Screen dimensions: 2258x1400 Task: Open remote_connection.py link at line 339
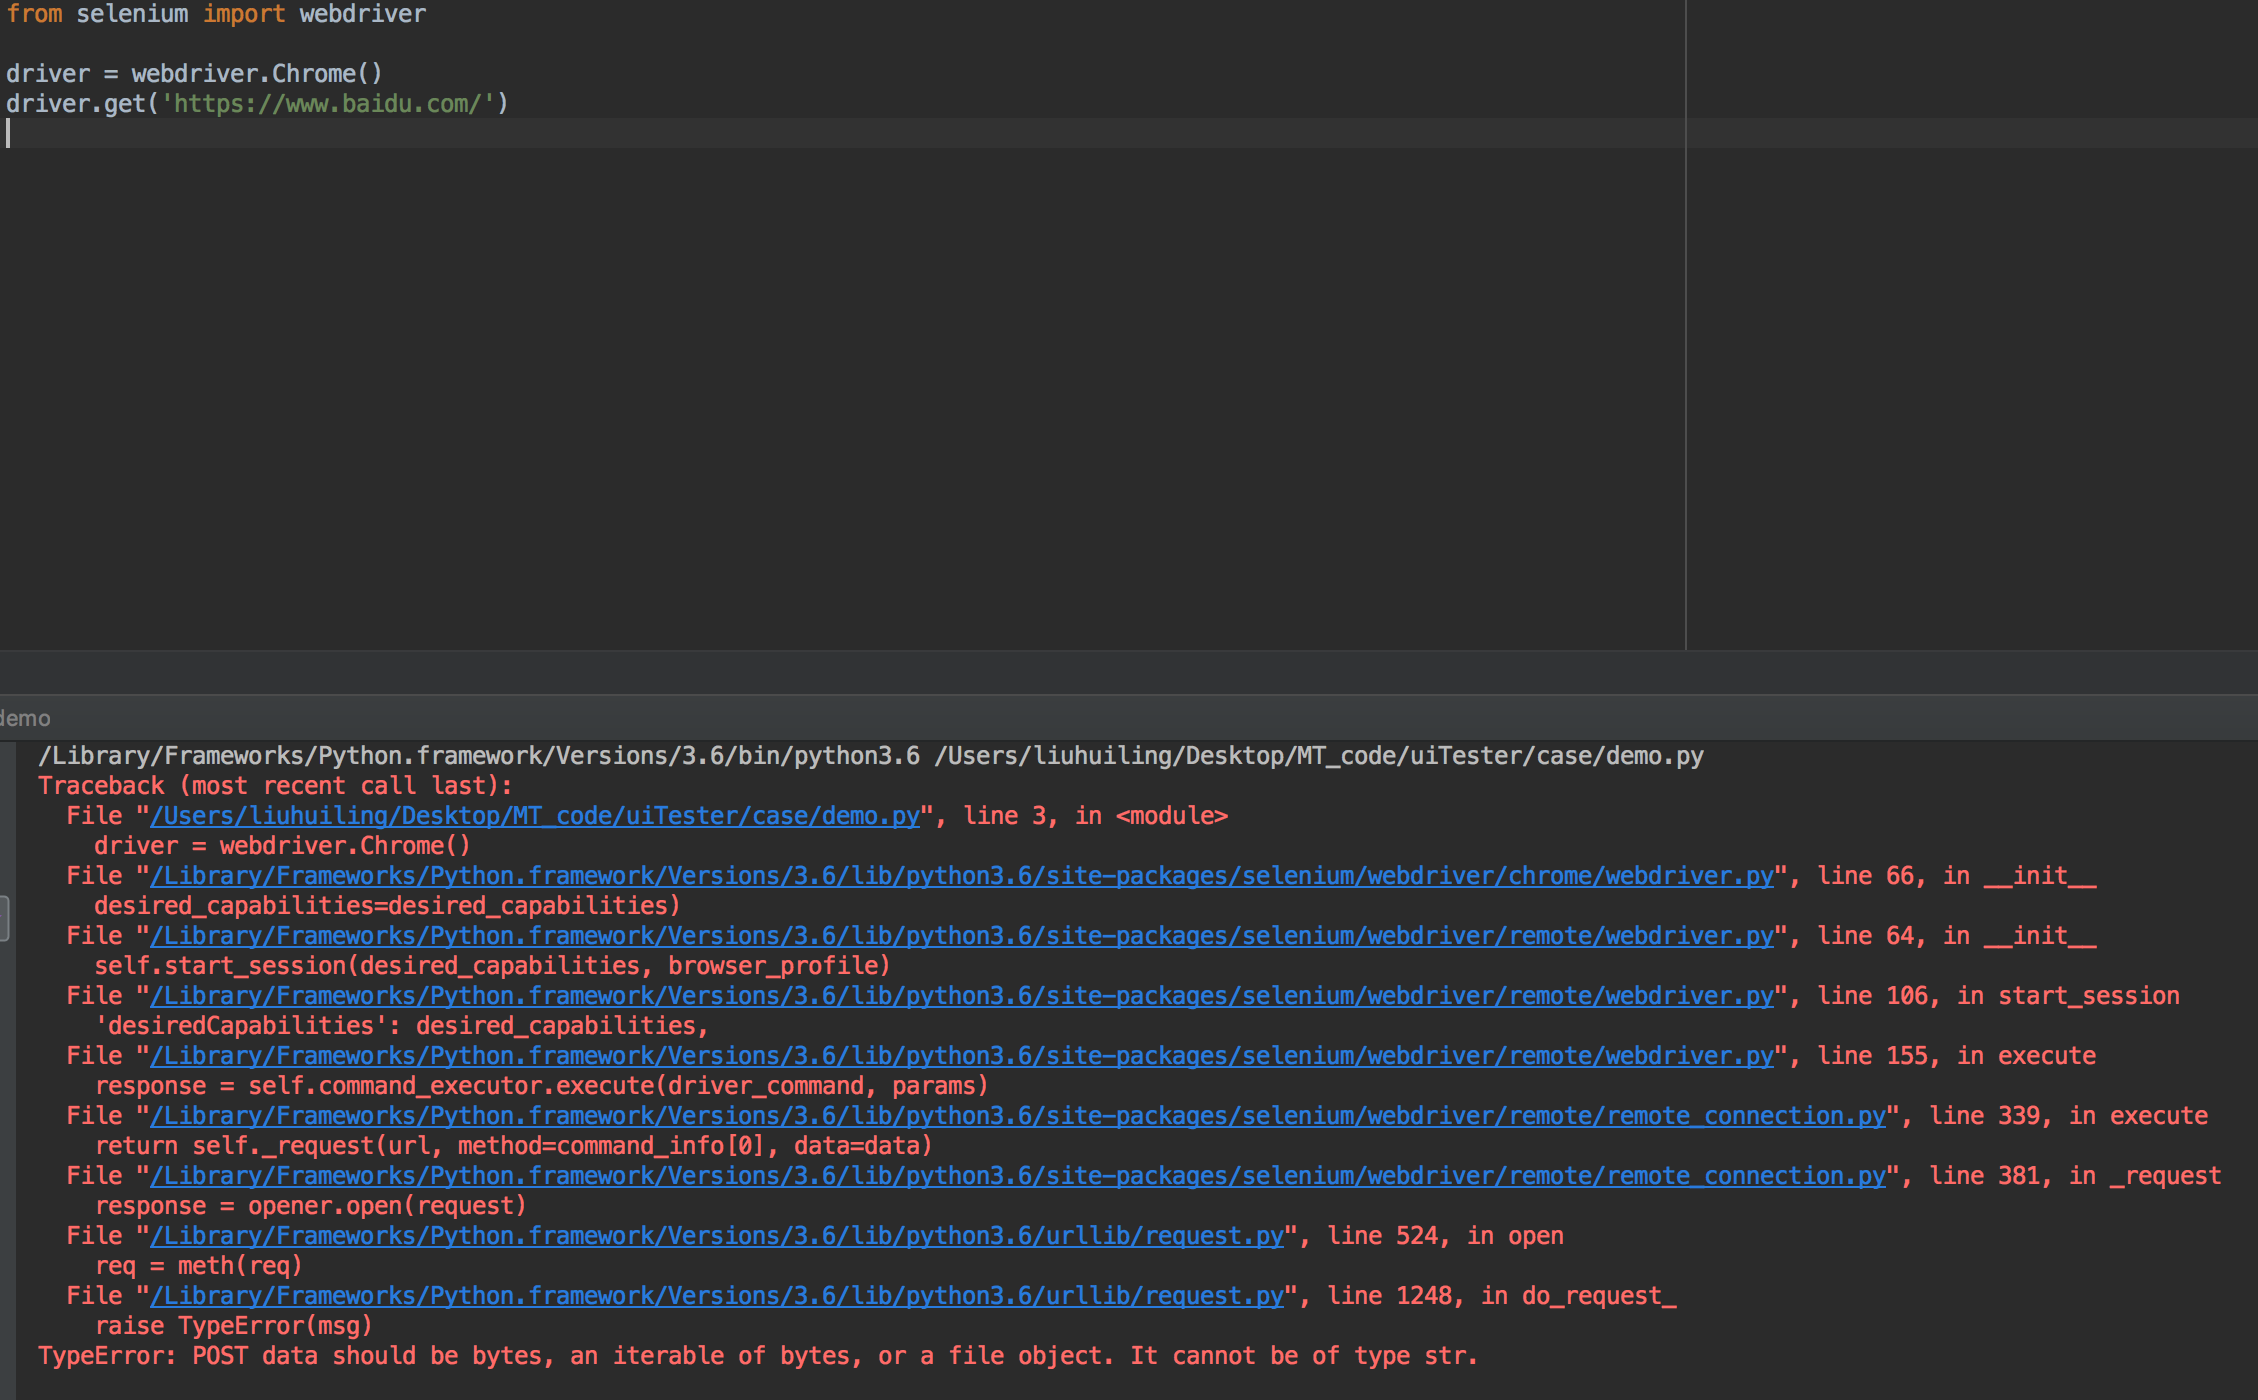[1018, 1116]
